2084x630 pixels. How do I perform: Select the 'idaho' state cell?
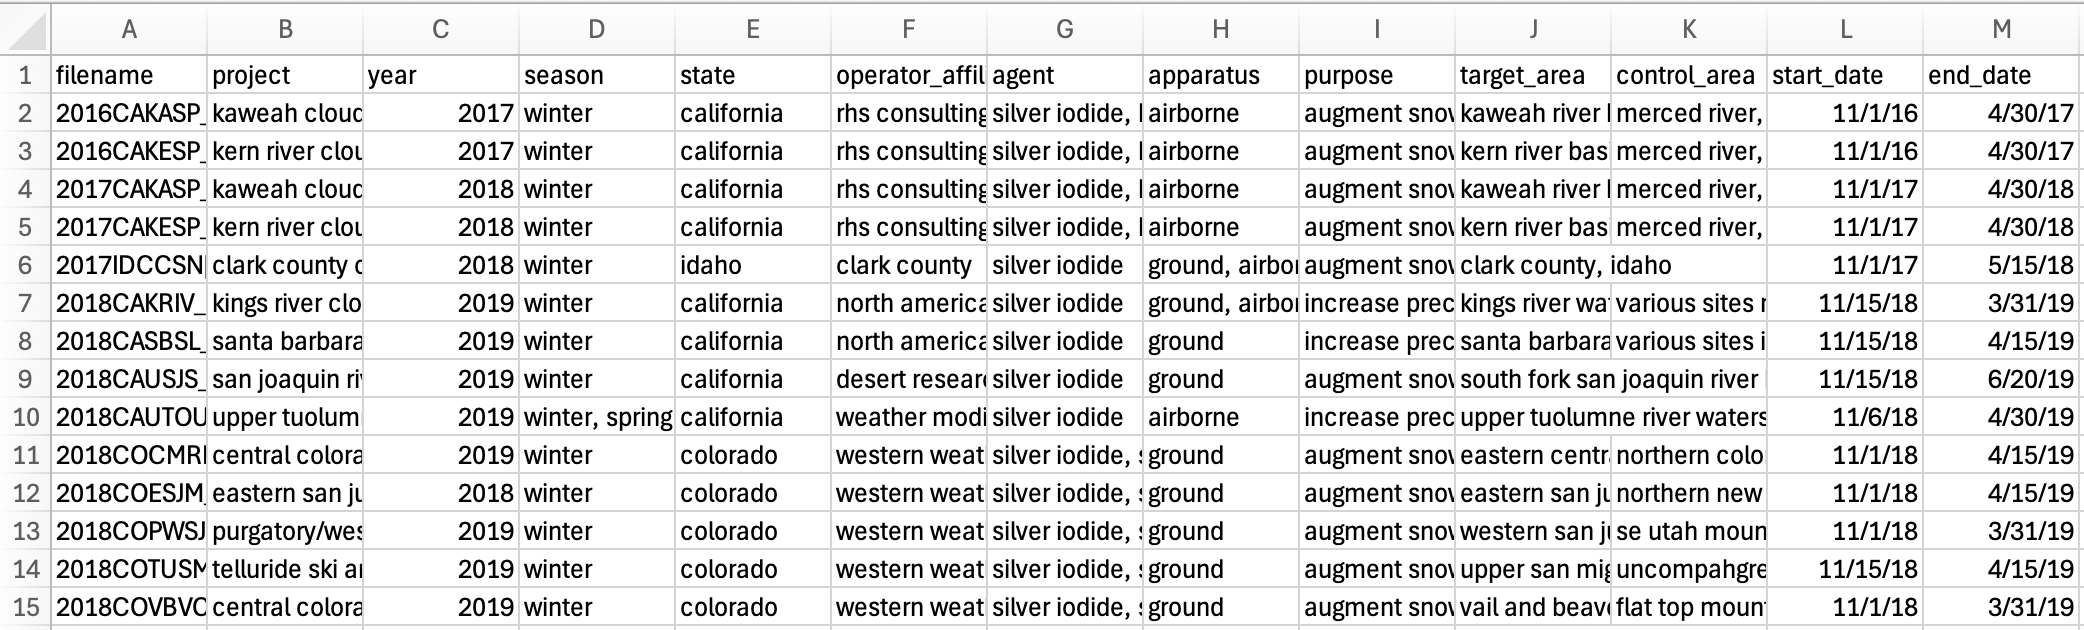(x=752, y=266)
